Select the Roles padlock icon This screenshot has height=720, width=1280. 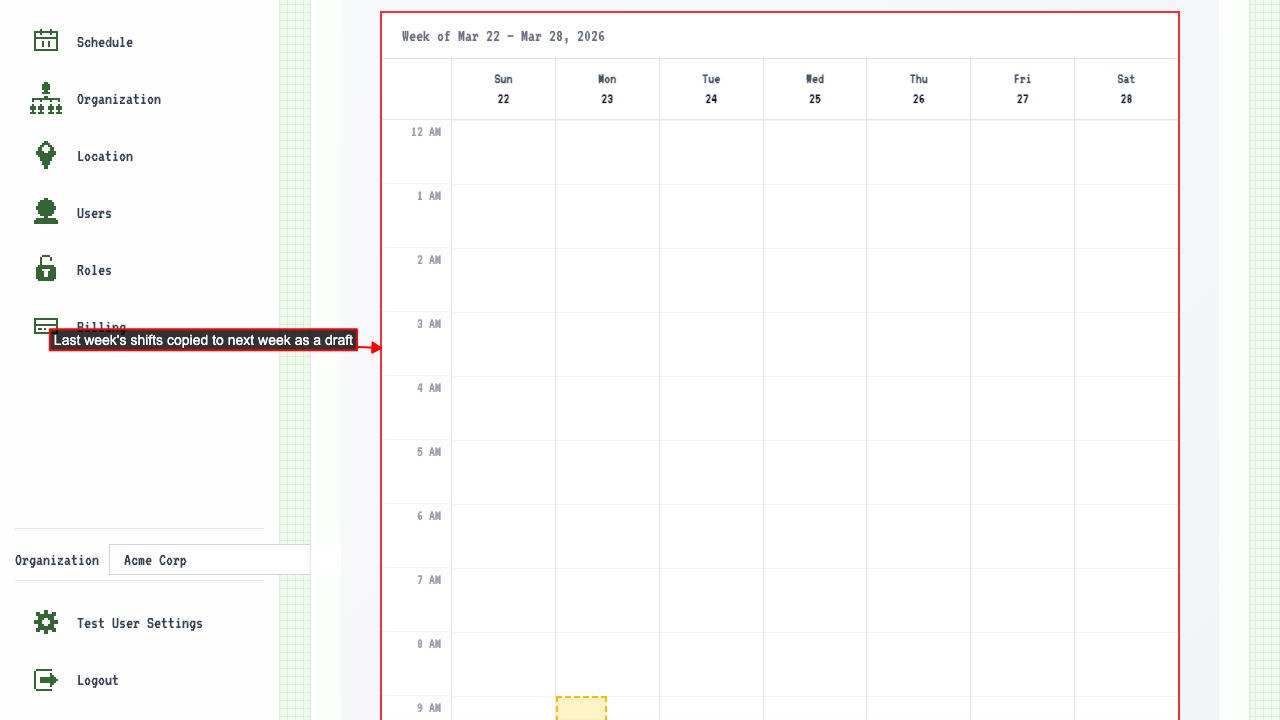pyautogui.click(x=45, y=269)
